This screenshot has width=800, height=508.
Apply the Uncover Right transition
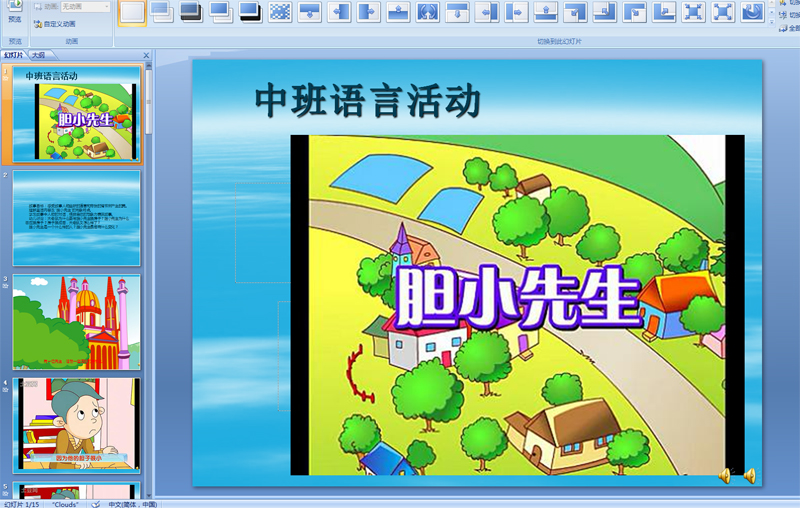(516, 12)
